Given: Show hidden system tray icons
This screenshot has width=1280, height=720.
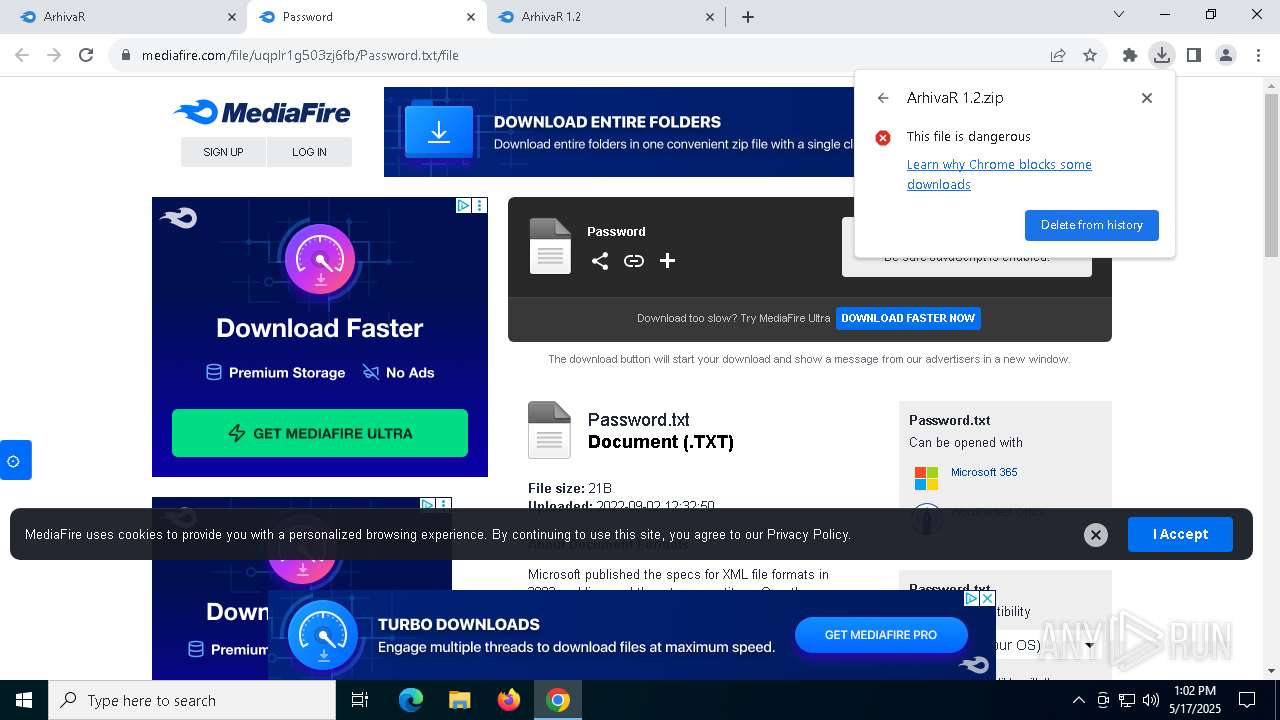Looking at the screenshot, I should 1078,700.
